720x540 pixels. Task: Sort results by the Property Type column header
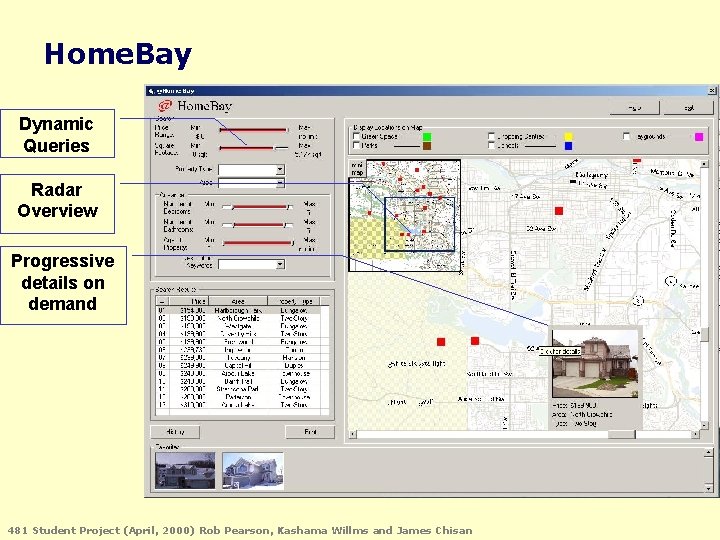[x=294, y=301]
